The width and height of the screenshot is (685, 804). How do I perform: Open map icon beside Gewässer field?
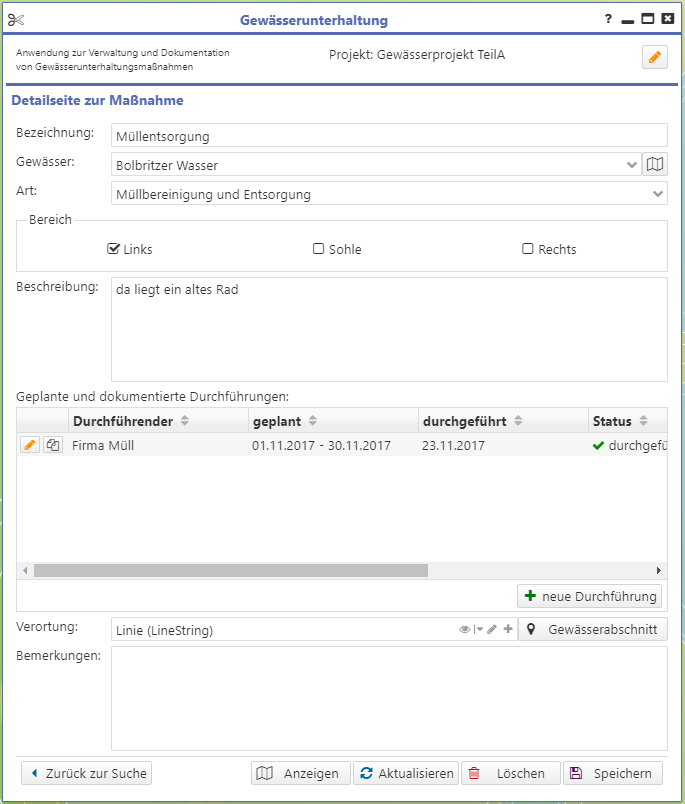point(655,164)
